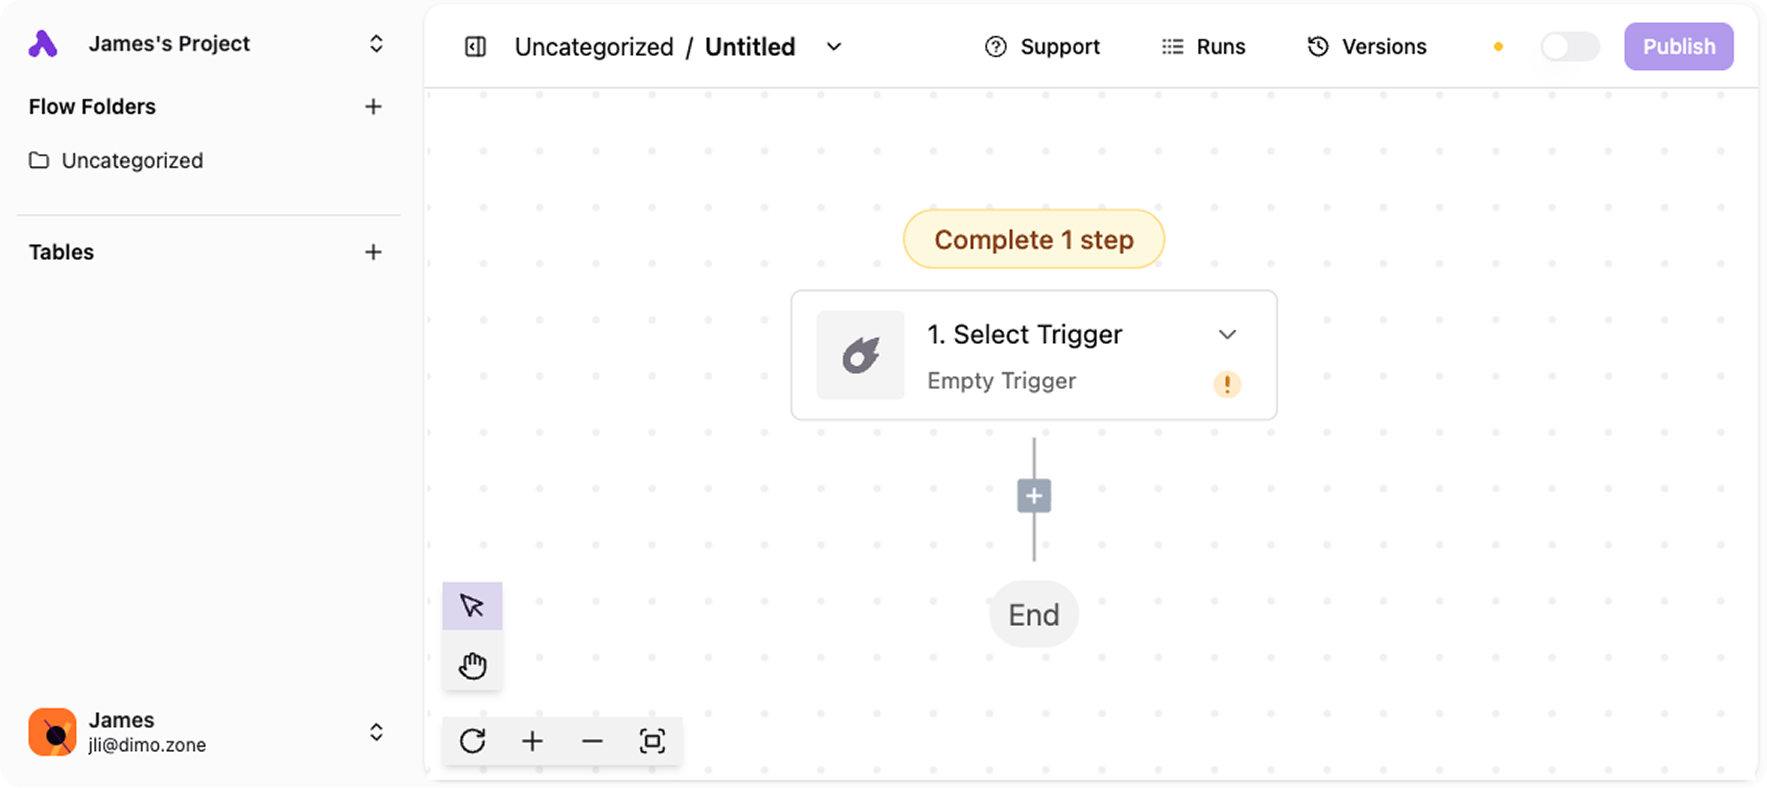1767x788 pixels.
Task: Zoom in with the plus icon
Action: 532,741
